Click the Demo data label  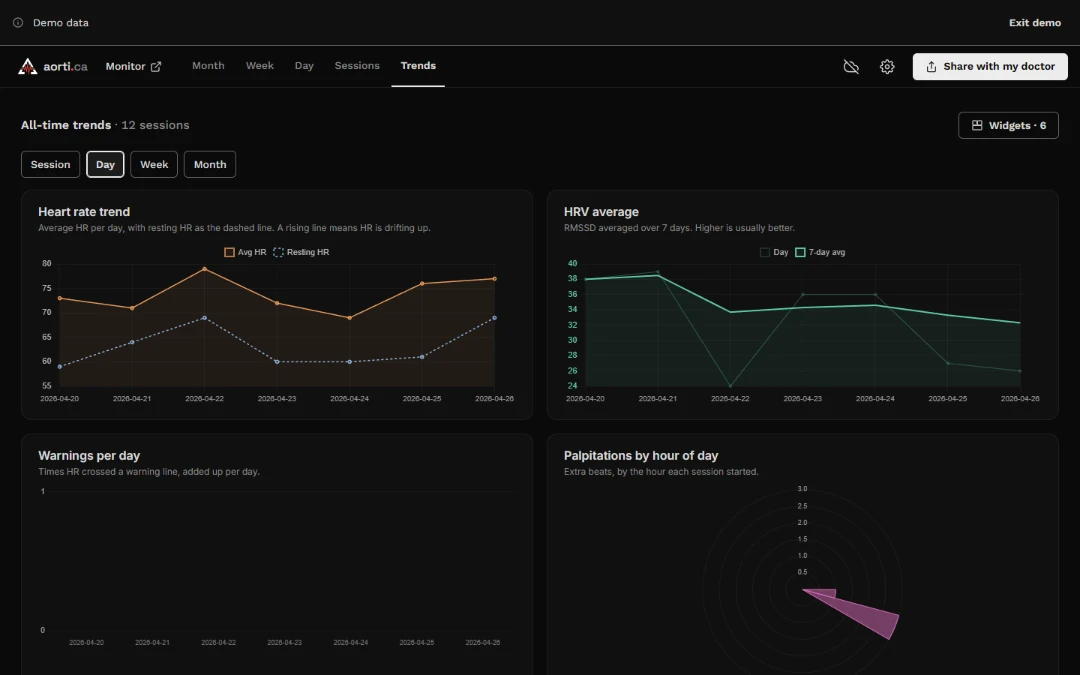pyautogui.click(x=61, y=23)
